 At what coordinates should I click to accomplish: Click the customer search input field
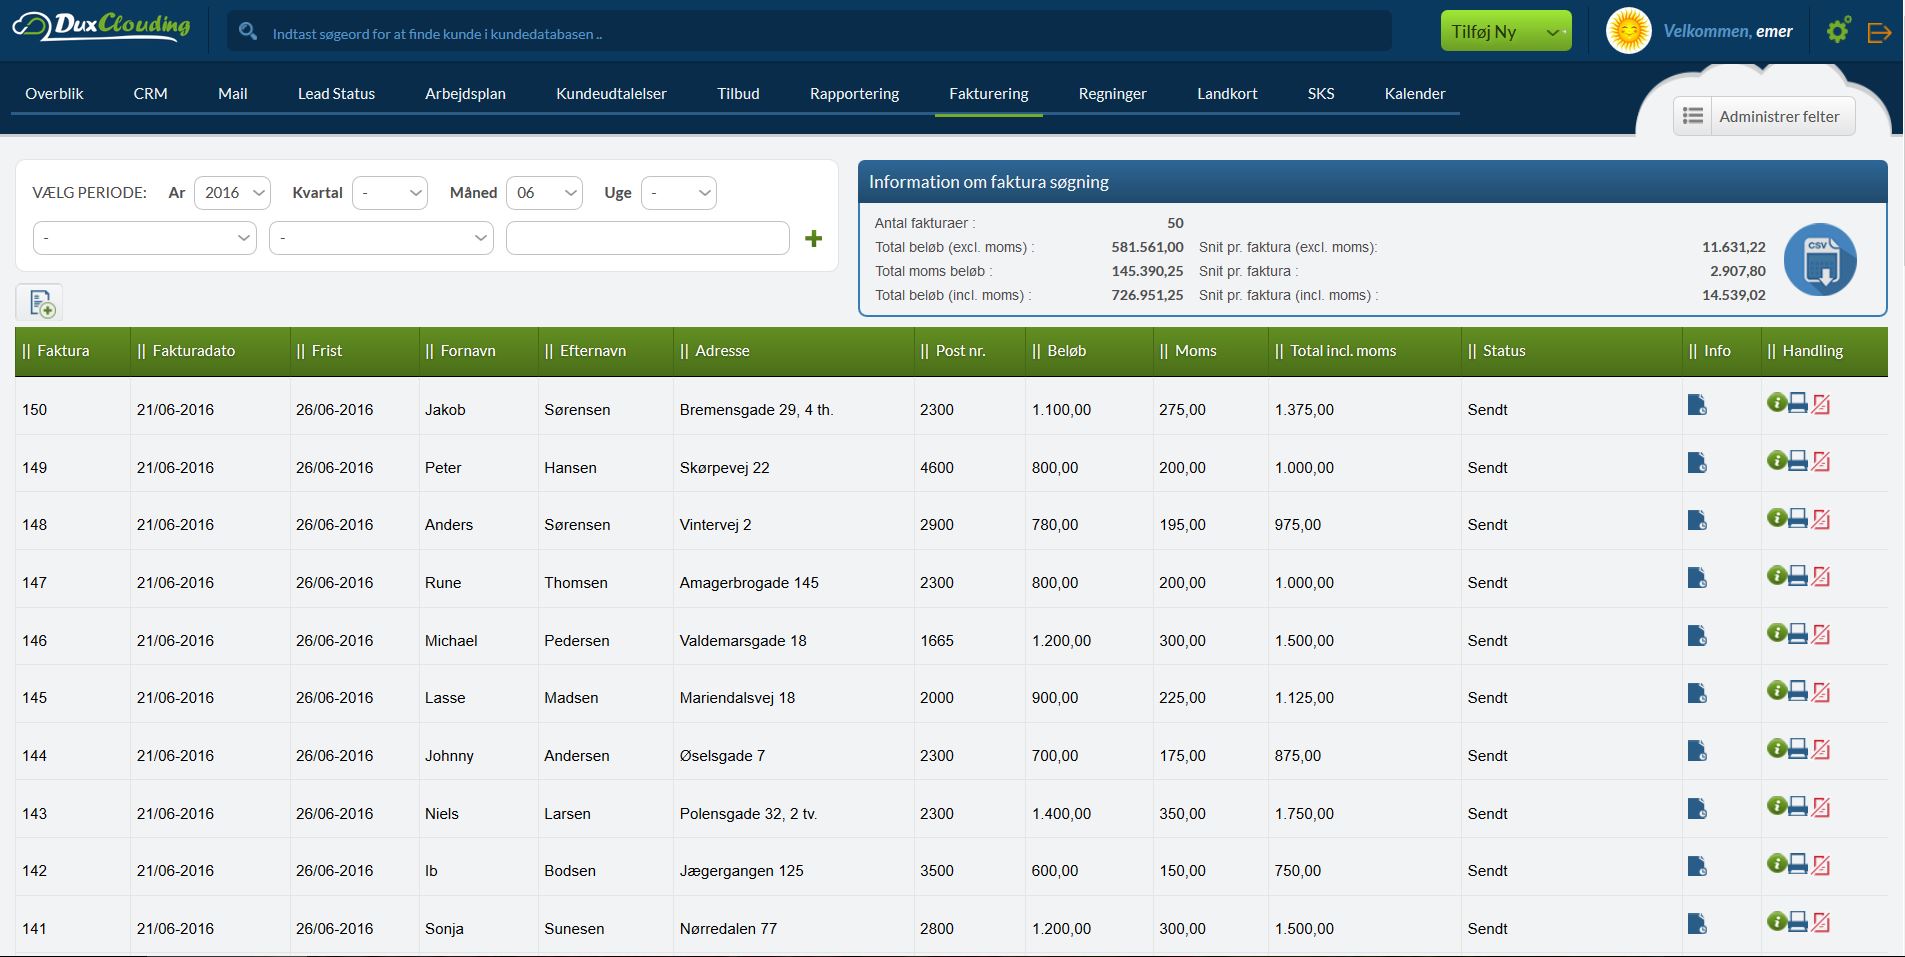(x=808, y=32)
